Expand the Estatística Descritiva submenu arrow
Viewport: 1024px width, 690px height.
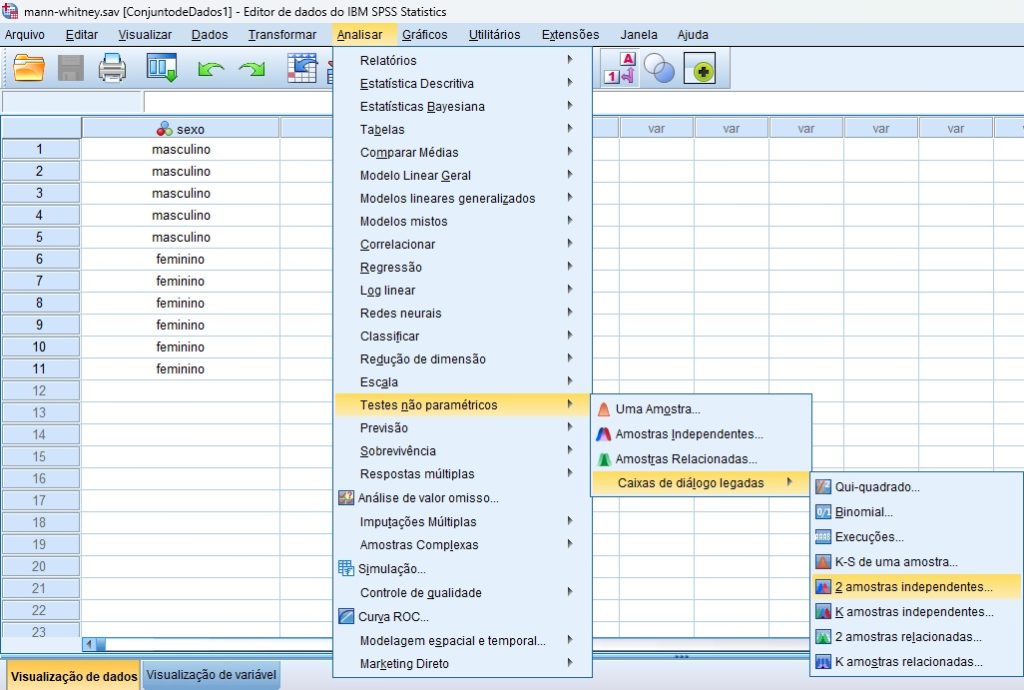(x=570, y=82)
